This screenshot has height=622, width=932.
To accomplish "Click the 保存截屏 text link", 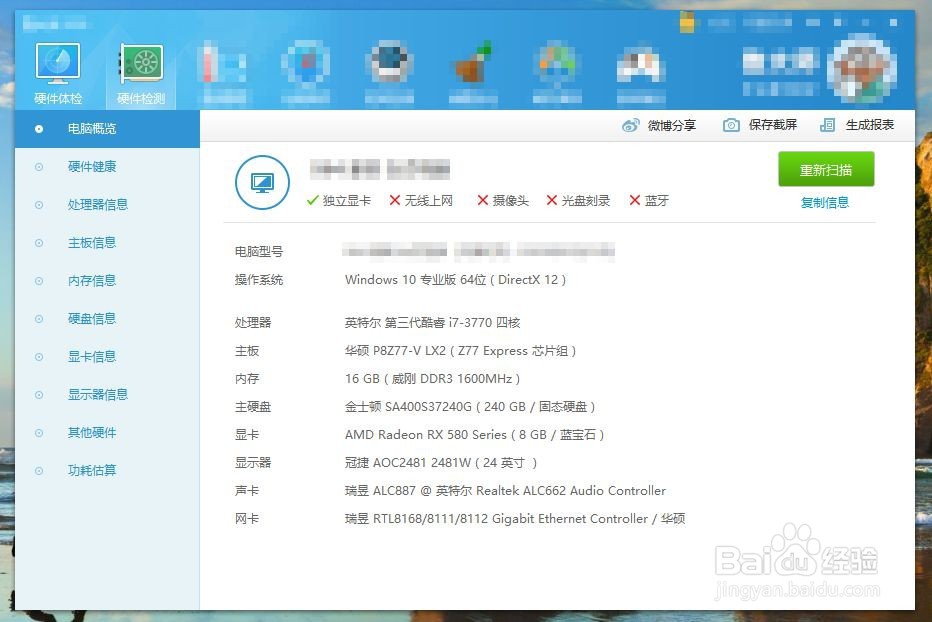I will click(x=773, y=125).
